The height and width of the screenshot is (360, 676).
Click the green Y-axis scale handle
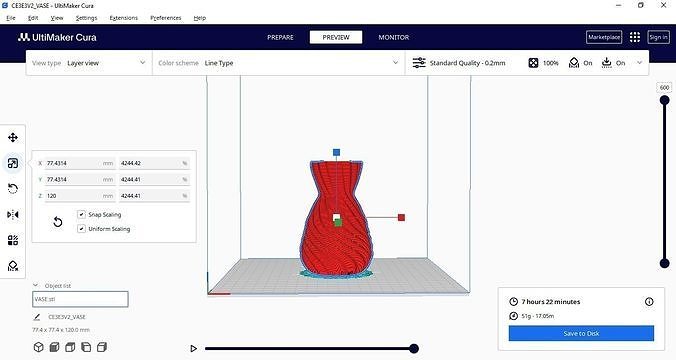point(338,222)
